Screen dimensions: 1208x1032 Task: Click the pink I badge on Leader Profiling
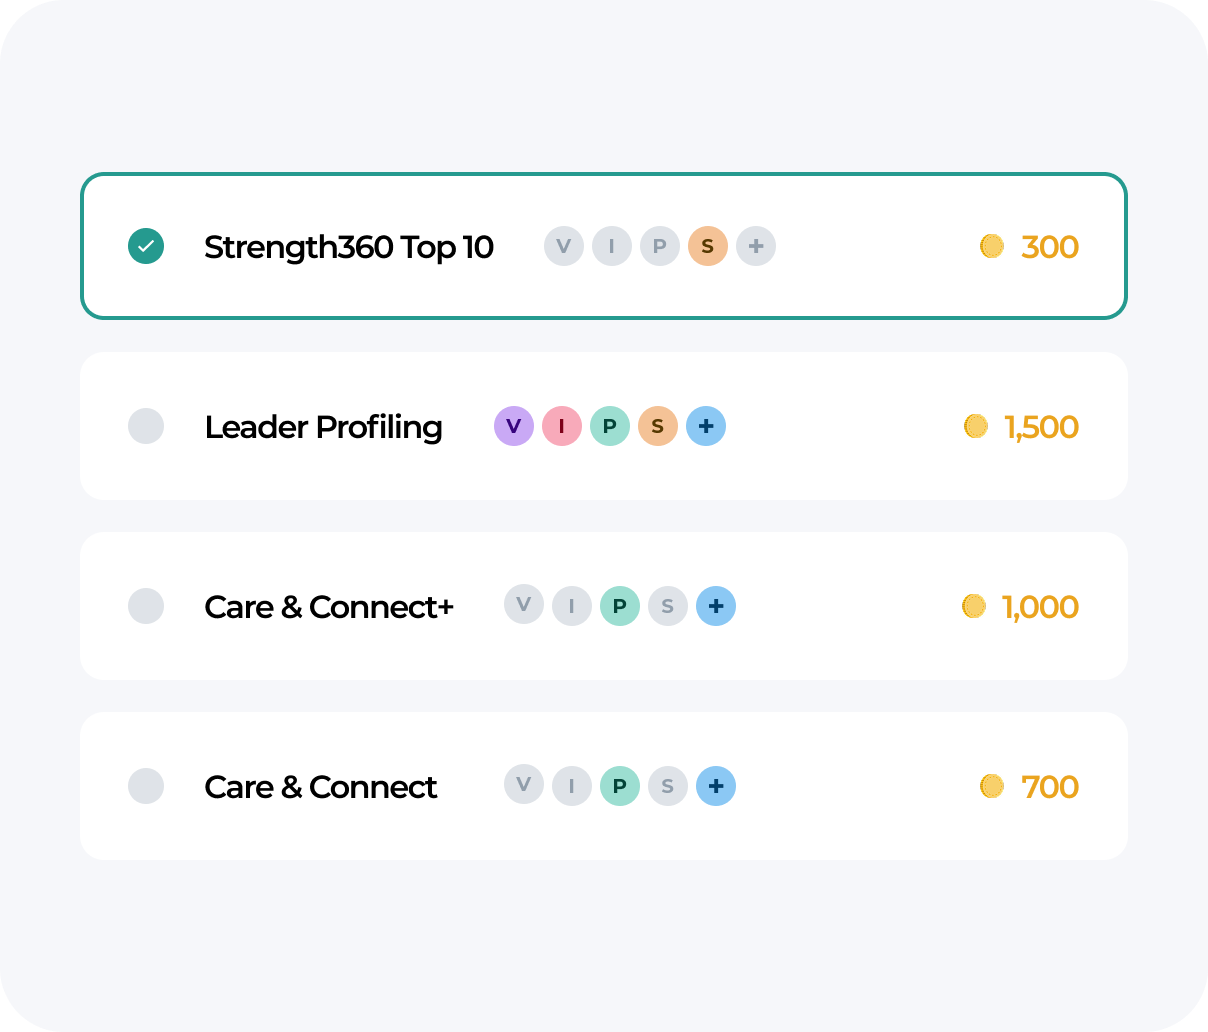pos(562,426)
